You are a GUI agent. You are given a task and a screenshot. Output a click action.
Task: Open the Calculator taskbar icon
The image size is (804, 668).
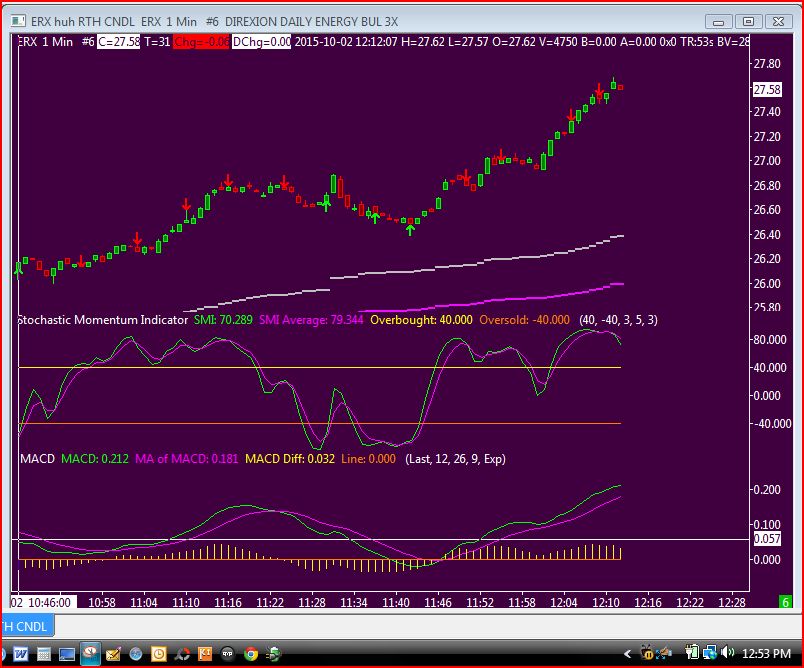click(44, 654)
